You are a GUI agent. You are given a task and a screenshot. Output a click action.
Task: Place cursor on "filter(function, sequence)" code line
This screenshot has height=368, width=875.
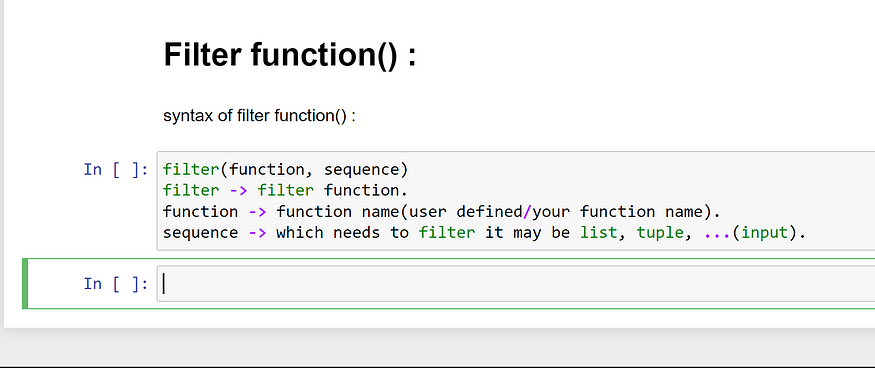pyautogui.click(x=285, y=169)
